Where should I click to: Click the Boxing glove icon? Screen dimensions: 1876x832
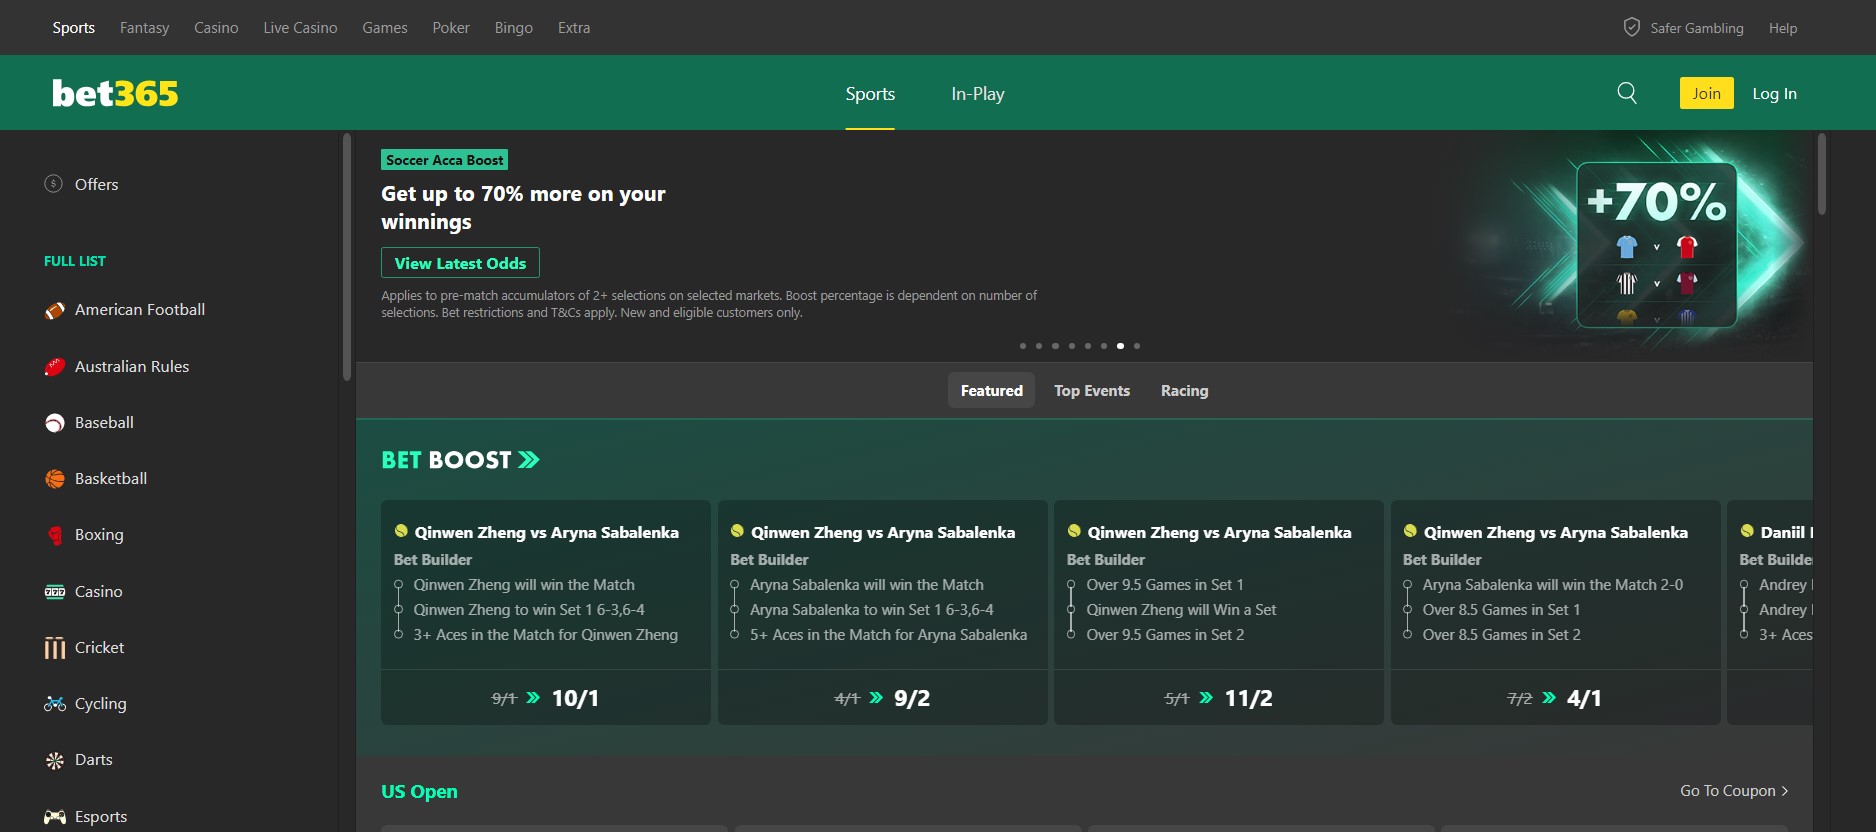[x=55, y=535]
